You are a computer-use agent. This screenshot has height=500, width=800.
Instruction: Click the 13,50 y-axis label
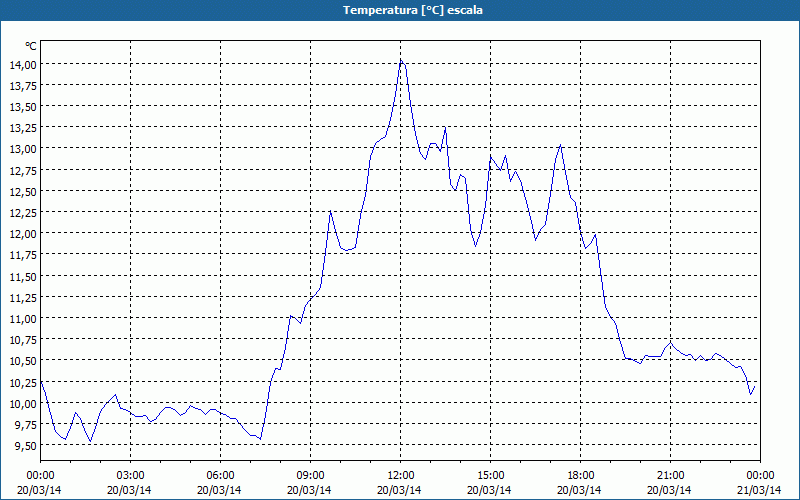(23, 107)
